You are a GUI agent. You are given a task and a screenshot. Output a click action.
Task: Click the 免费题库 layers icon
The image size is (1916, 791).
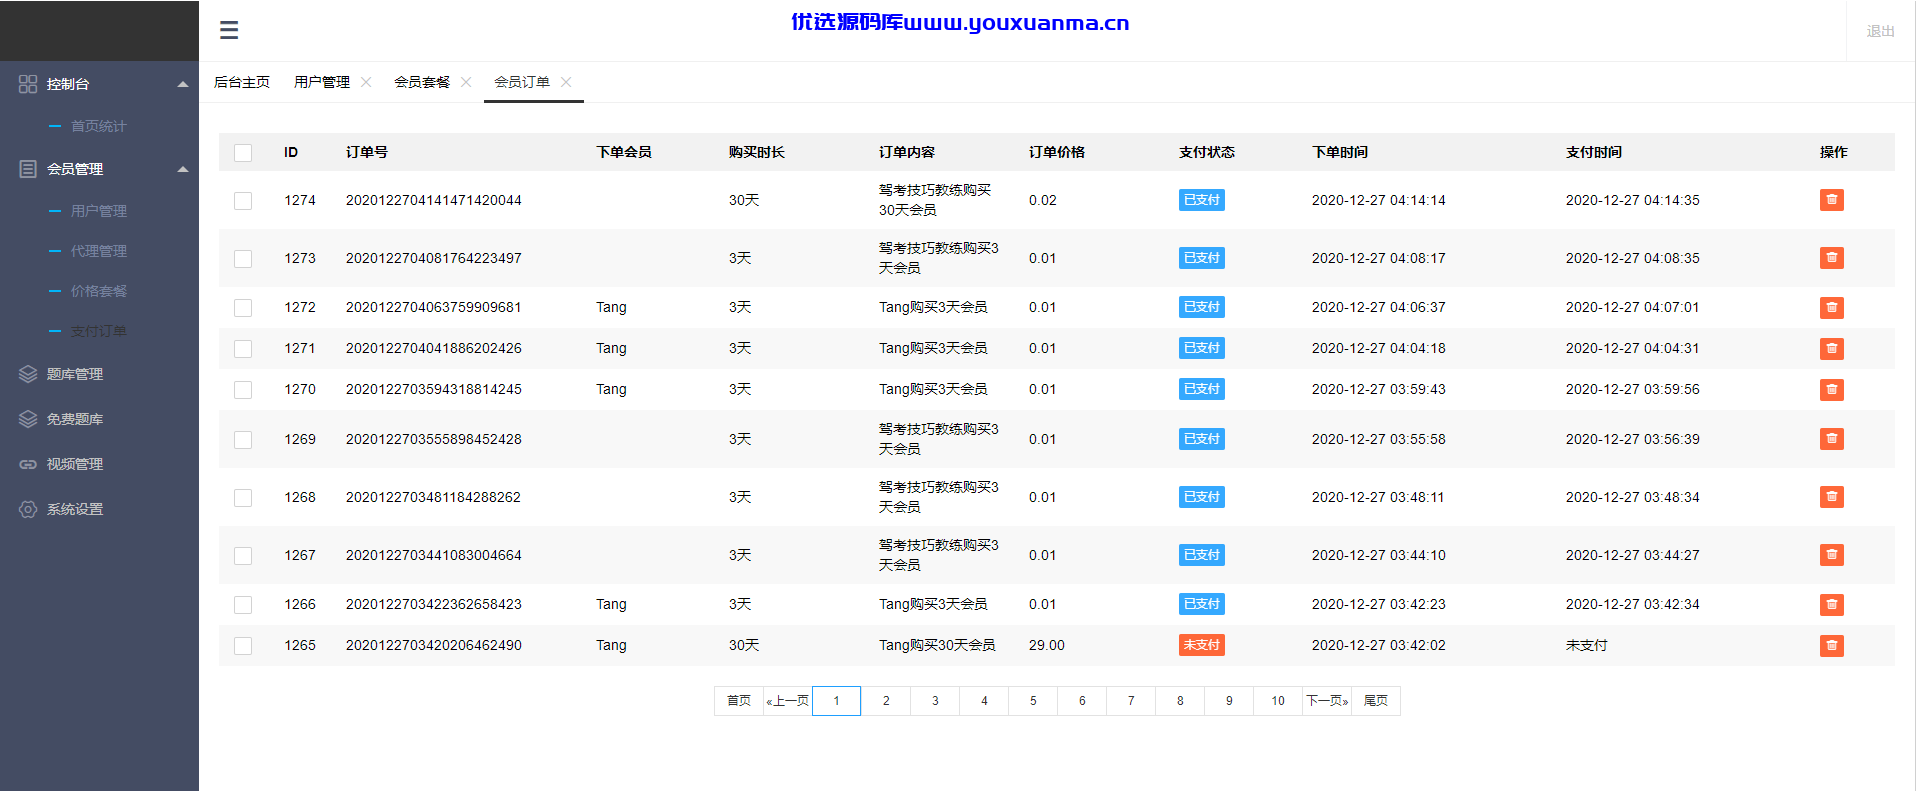click(28, 419)
